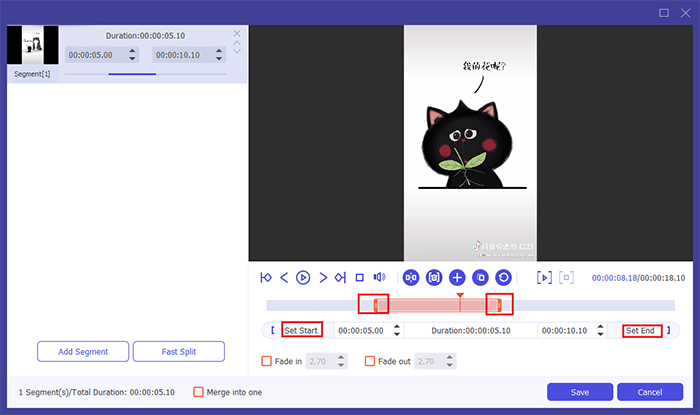Click the right trim handle on timeline
The width and height of the screenshot is (700, 415).
coord(499,305)
